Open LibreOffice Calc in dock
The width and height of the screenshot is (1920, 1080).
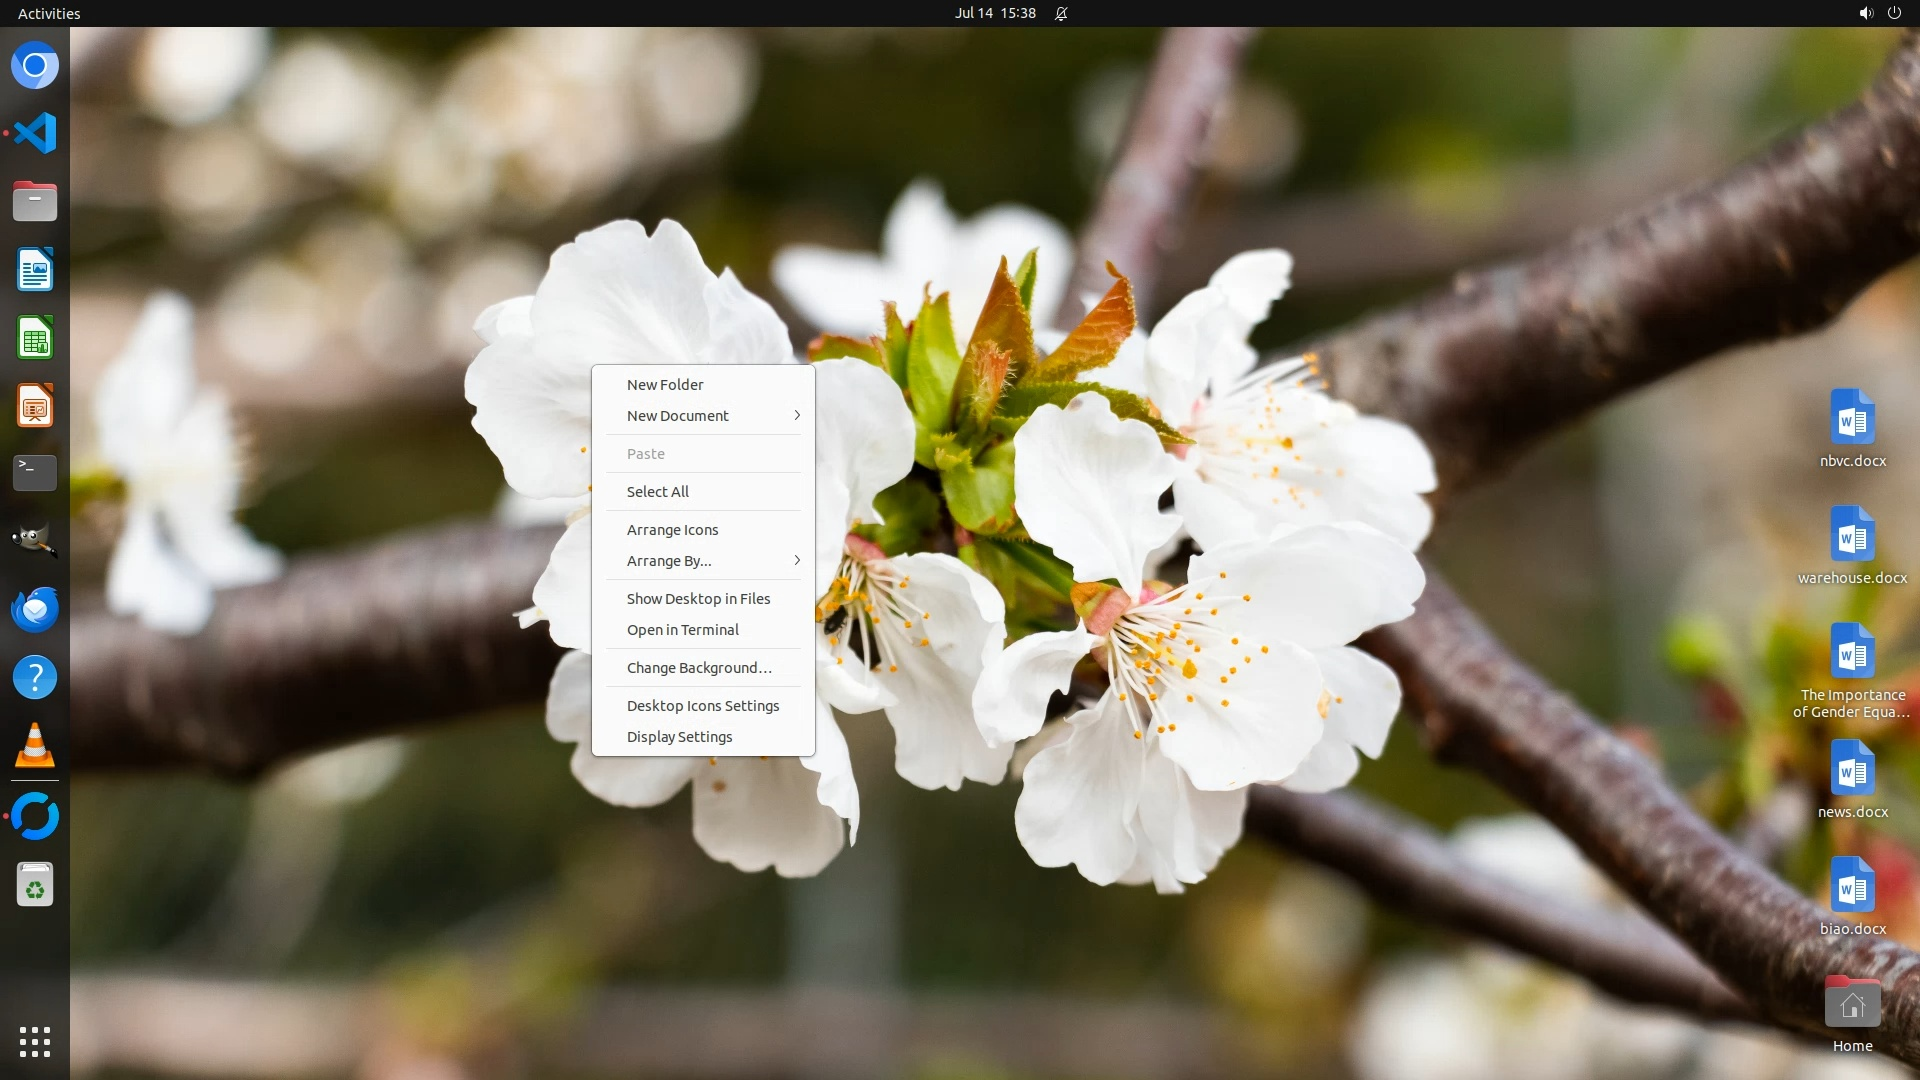tap(35, 338)
